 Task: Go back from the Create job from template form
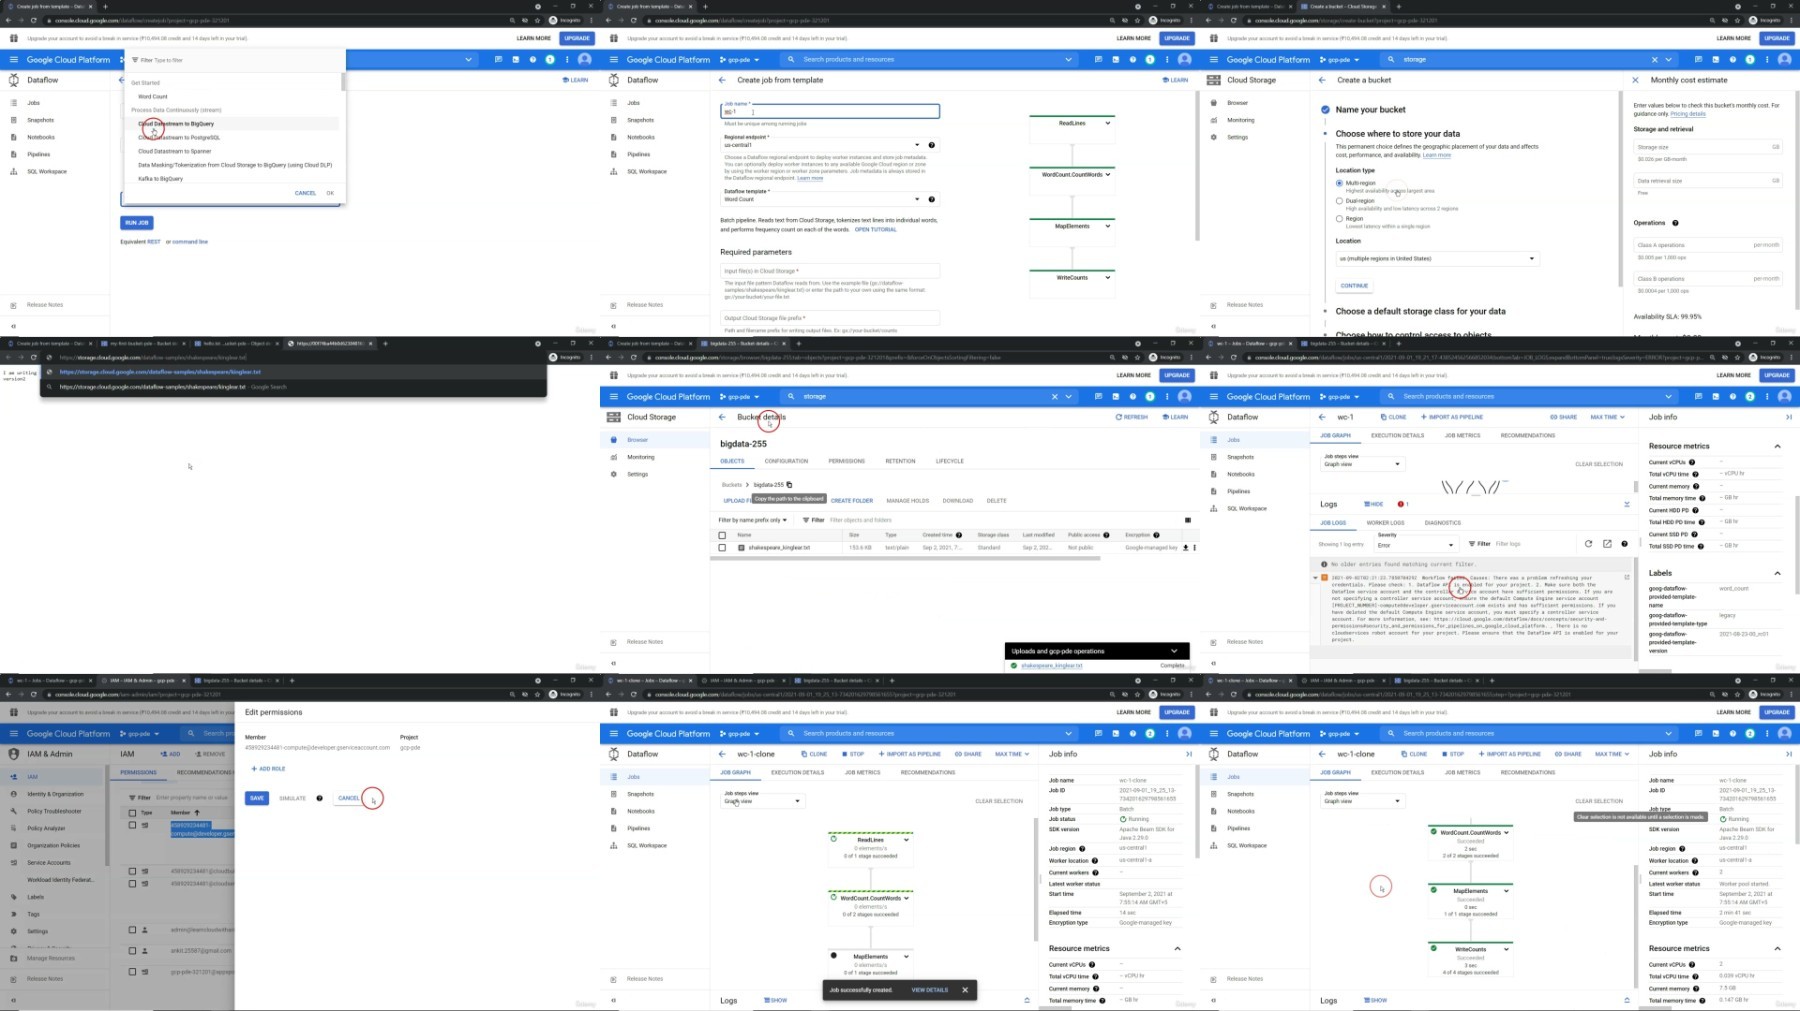[722, 80]
